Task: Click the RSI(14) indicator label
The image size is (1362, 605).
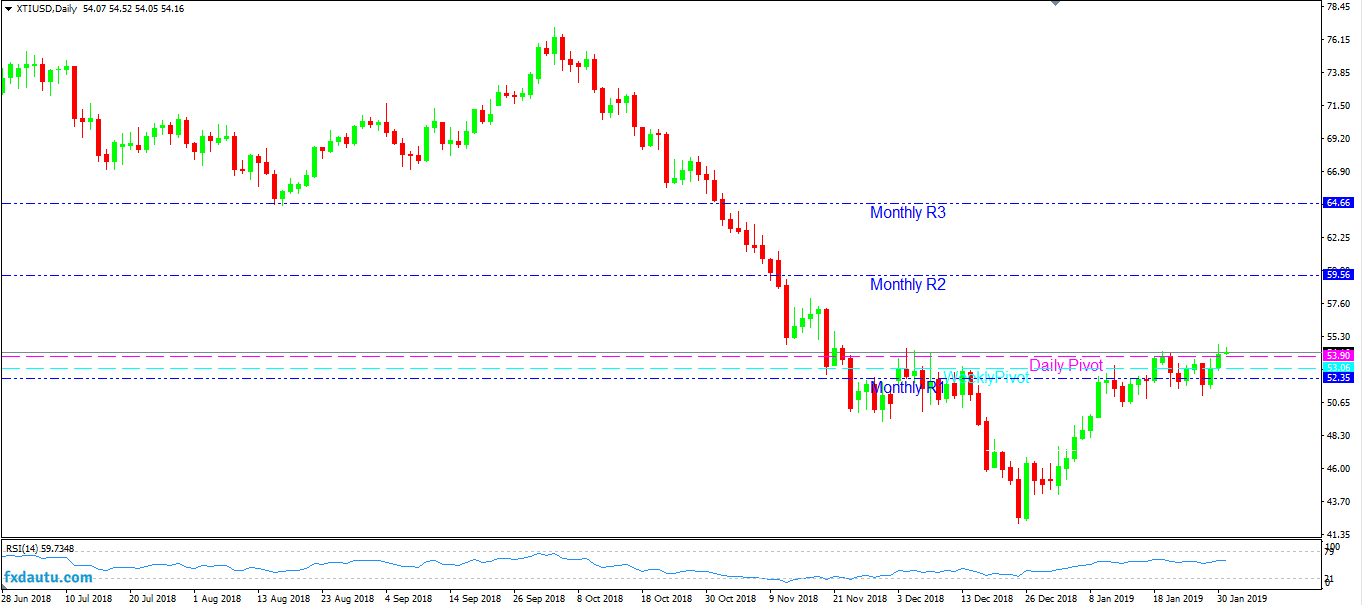Action: click(40, 548)
